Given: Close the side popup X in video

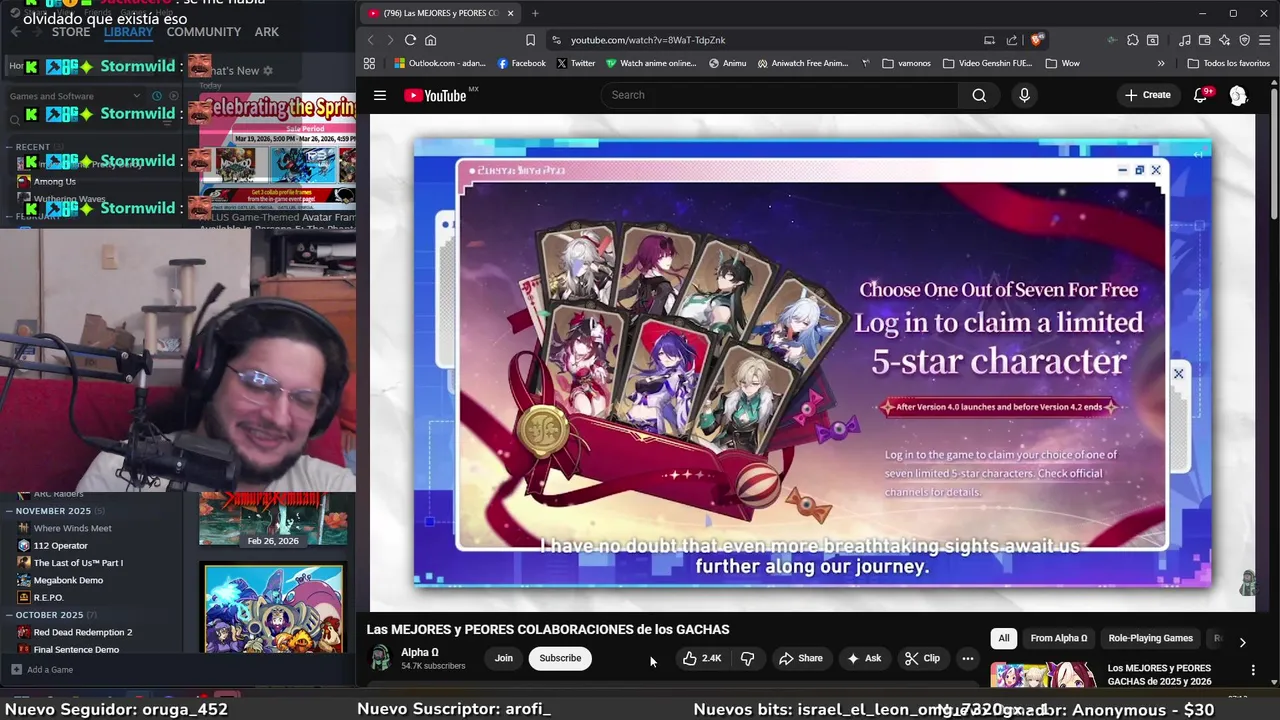Looking at the screenshot, I should pyautogui.click(x=1178, y=373).
